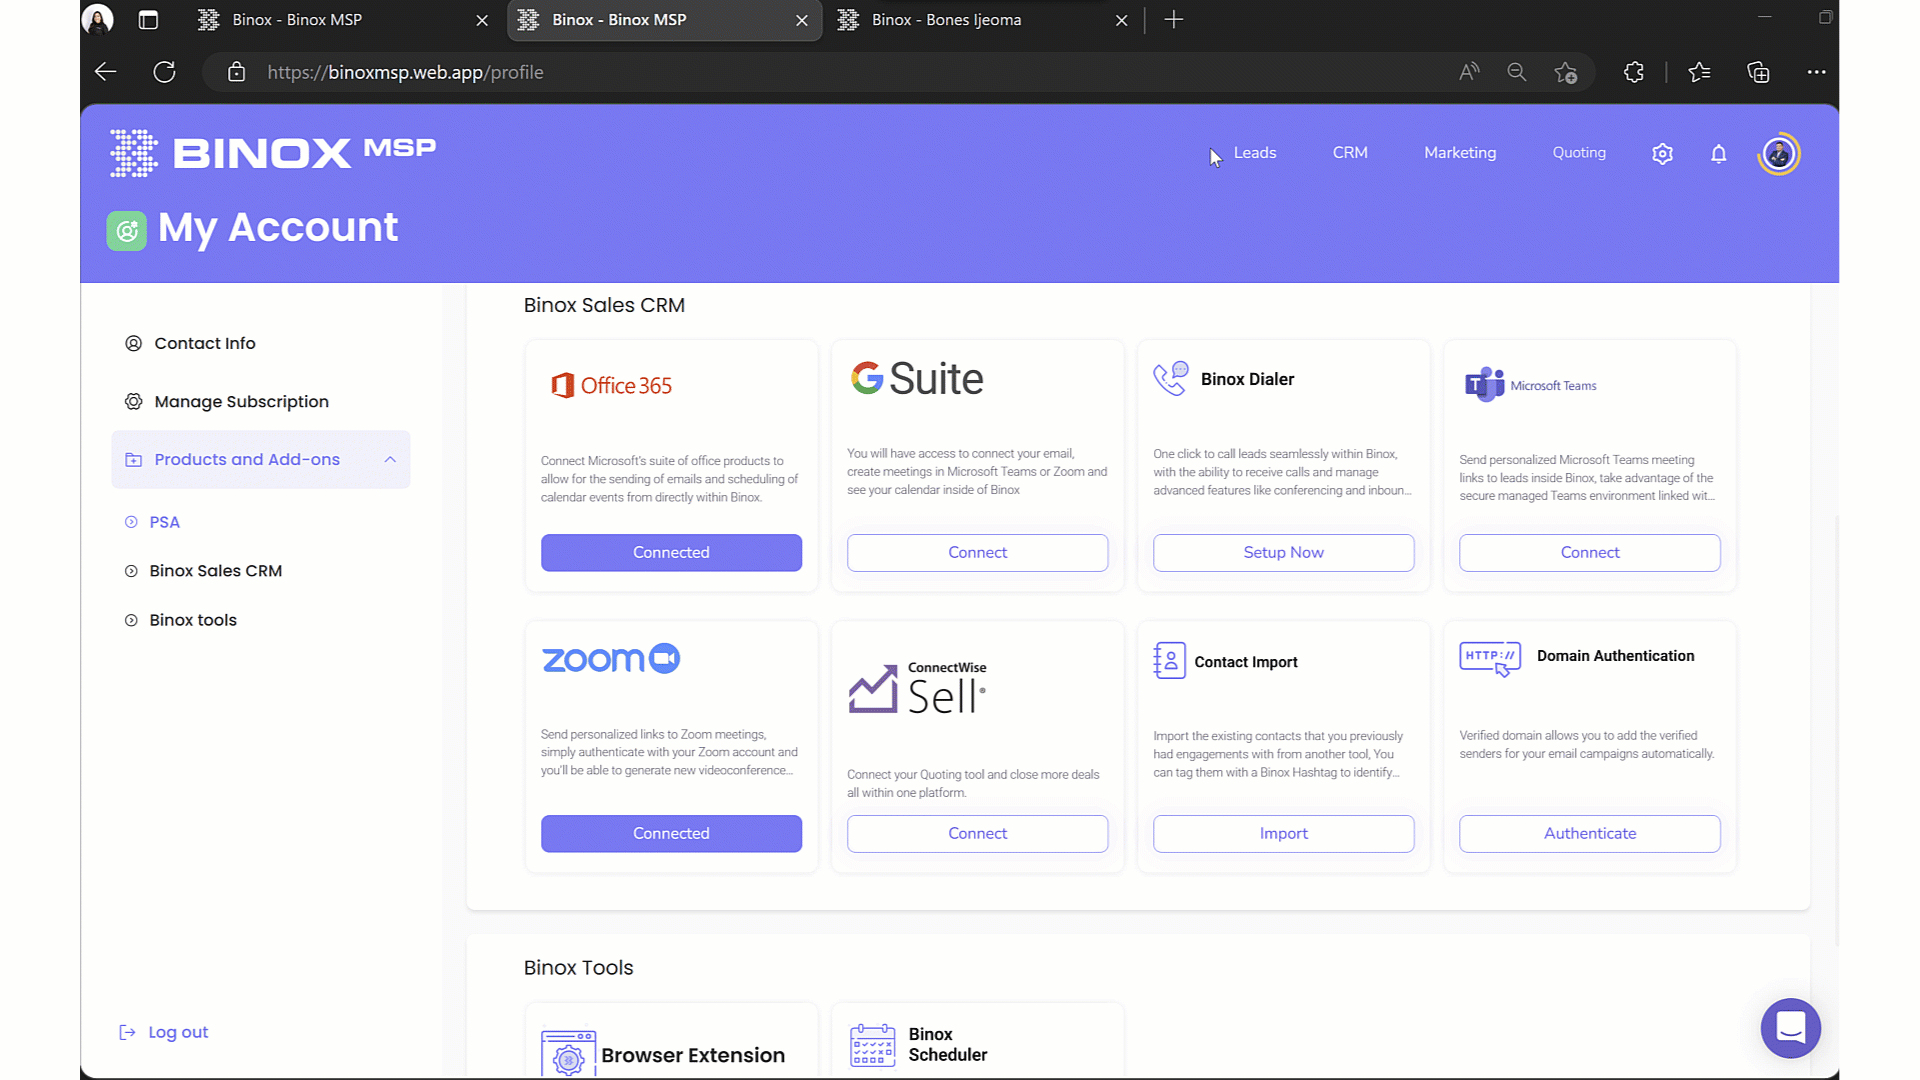Add page to favorites star icon
Screen dimensions: 1920x1080
(1566, 72)
